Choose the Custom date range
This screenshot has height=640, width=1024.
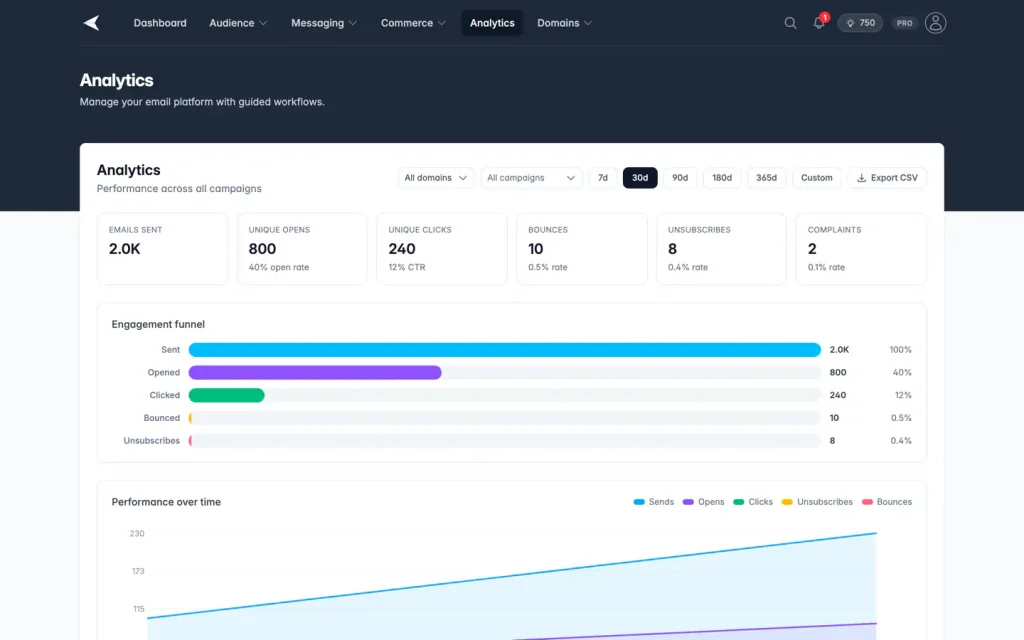click(x=816, y=178)
